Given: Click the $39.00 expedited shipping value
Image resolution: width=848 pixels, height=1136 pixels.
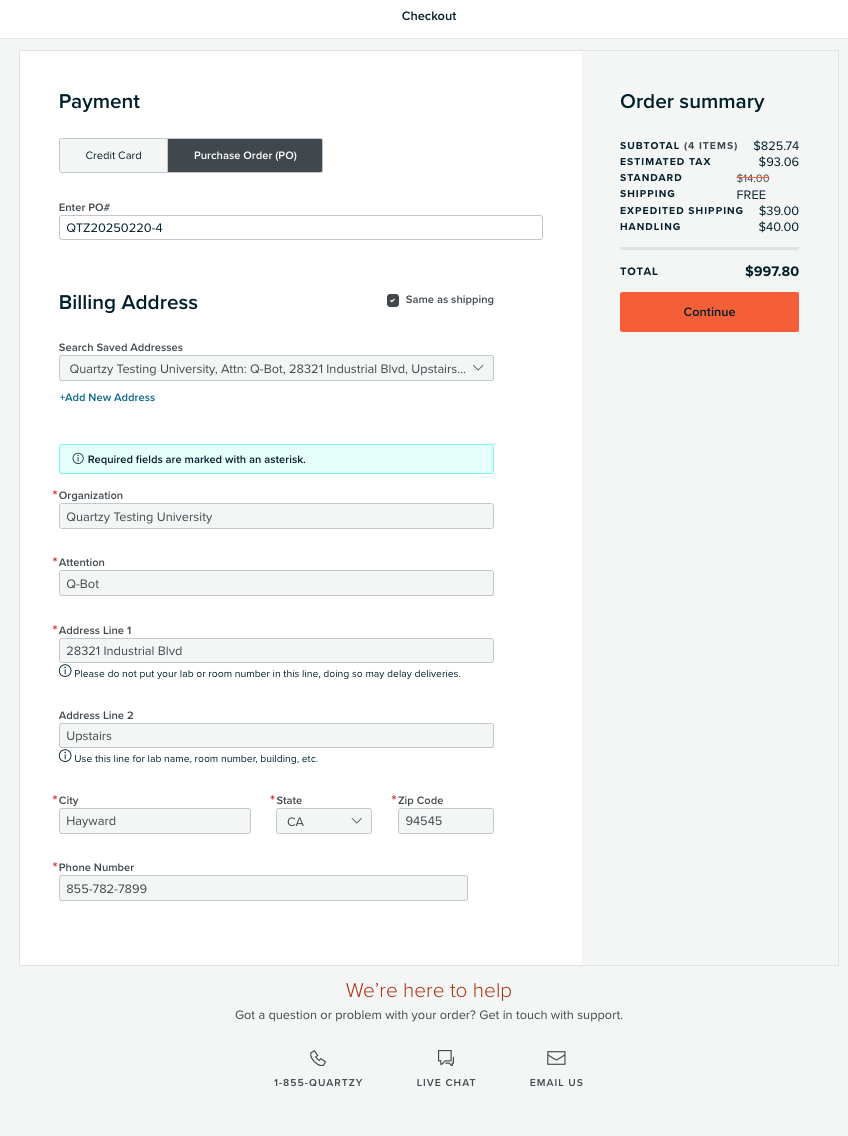Looking at the screenshot, I should 778,211.
